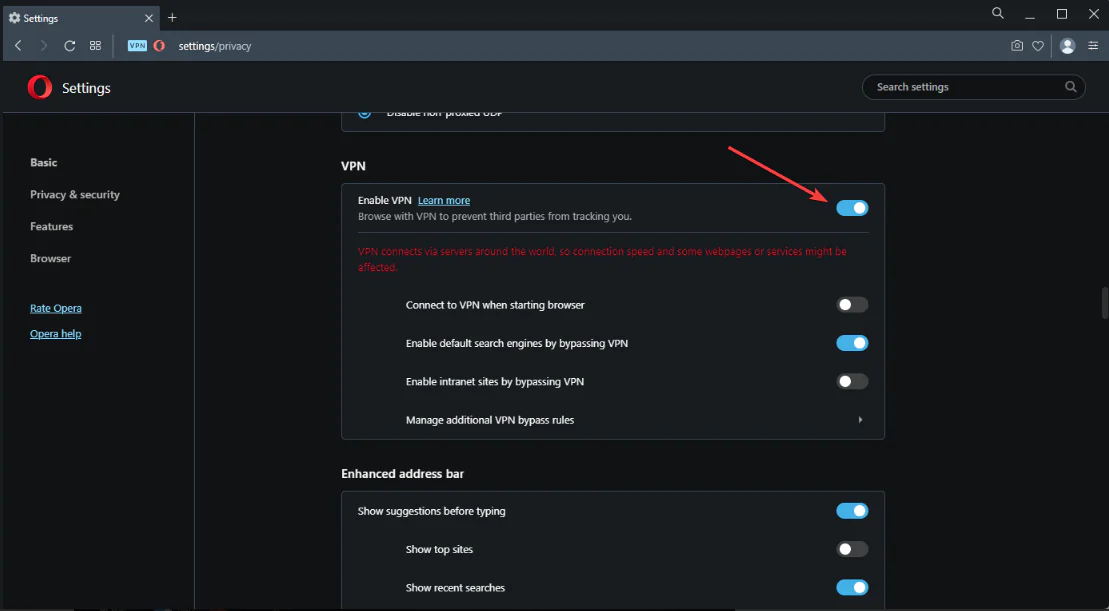Toggle Show top sites switch
The width and height of the screenshot is (1109, 611).
coord(852,549)
